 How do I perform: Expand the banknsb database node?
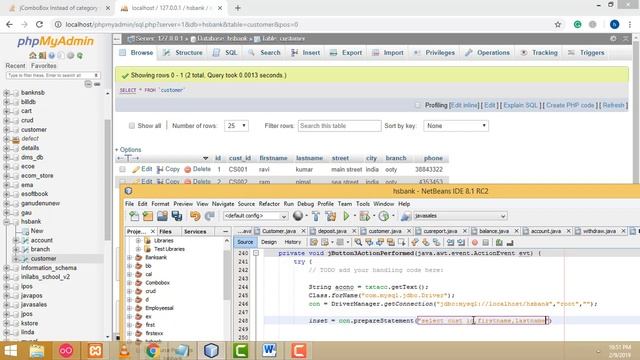[x=6, y=93]
